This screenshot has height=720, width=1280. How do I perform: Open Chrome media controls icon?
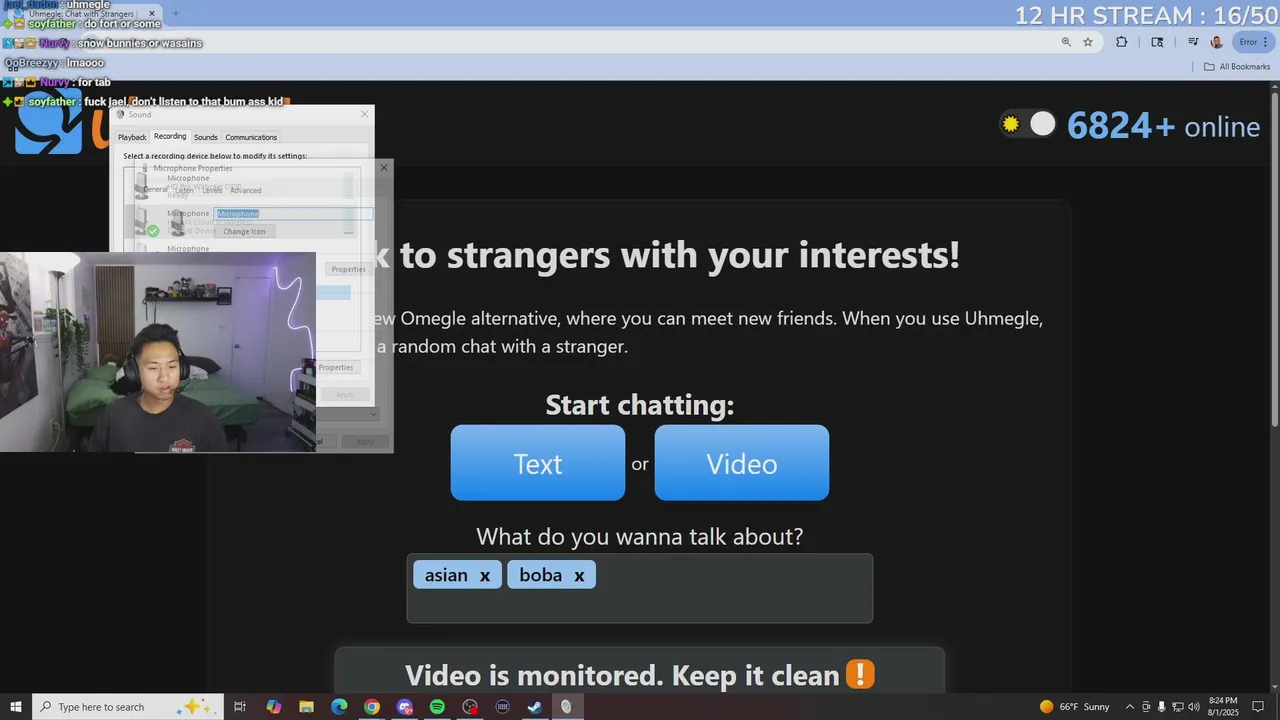pyautogui.click(x=1193, y=42)
